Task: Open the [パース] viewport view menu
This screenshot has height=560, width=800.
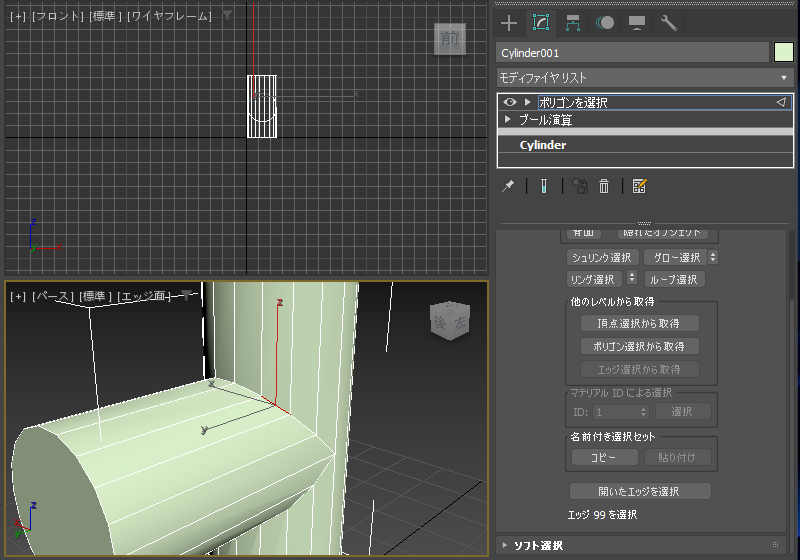Action: (53, 296)
